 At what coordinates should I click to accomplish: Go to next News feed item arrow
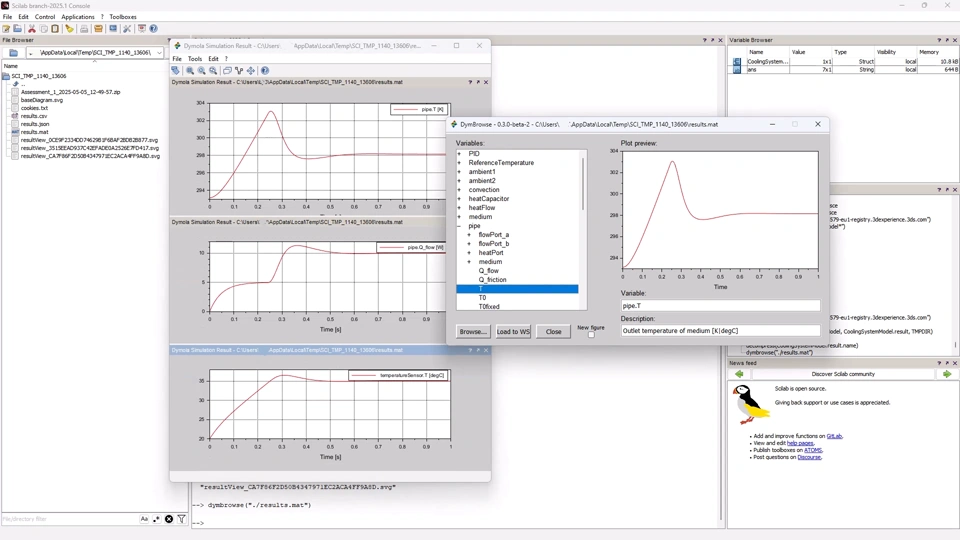click(x=947, y=374)
